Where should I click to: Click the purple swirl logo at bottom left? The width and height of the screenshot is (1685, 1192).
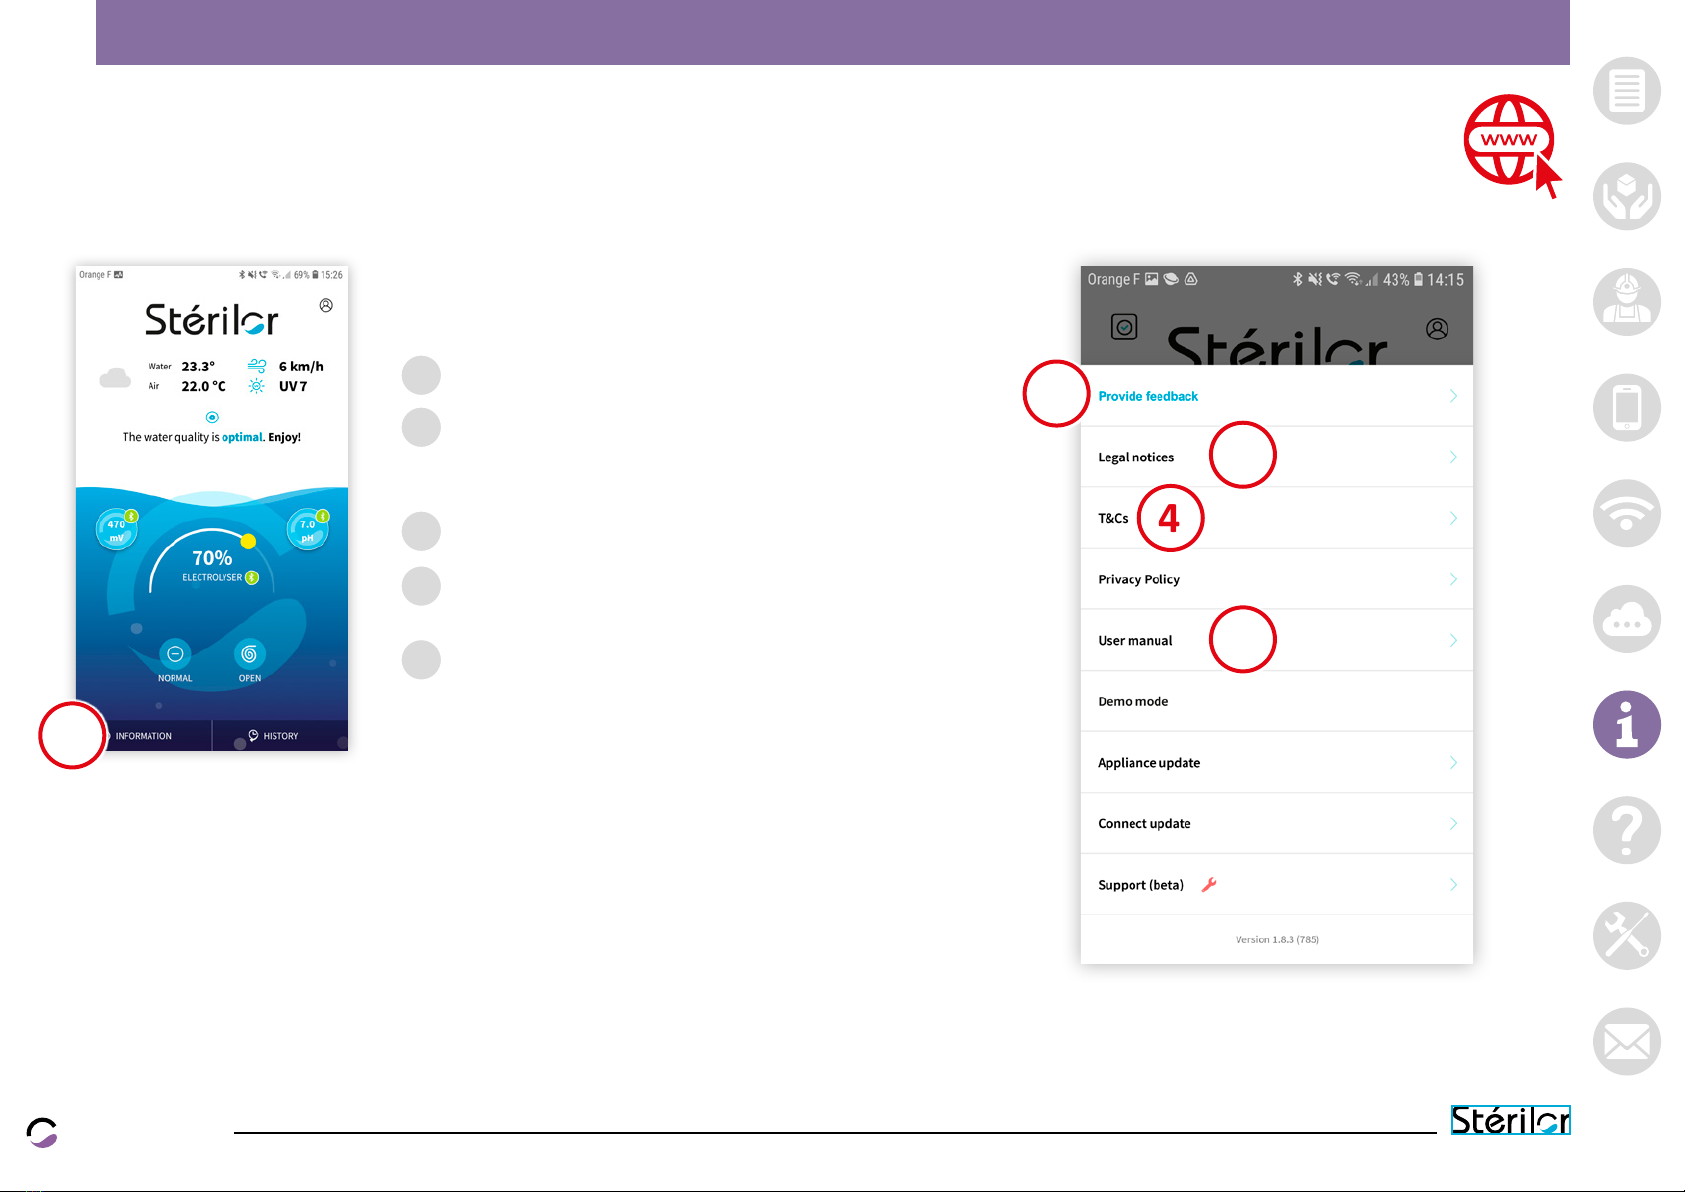coord(42,1132)
